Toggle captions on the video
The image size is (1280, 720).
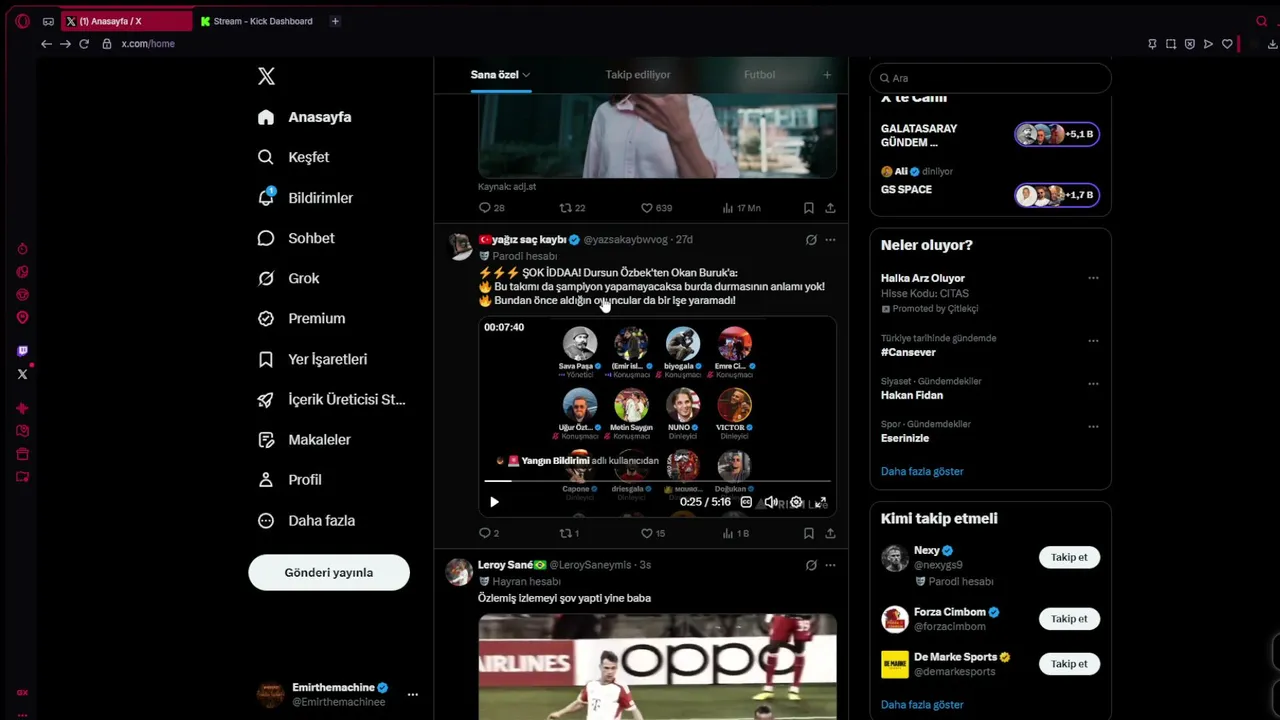coord(746,502)
